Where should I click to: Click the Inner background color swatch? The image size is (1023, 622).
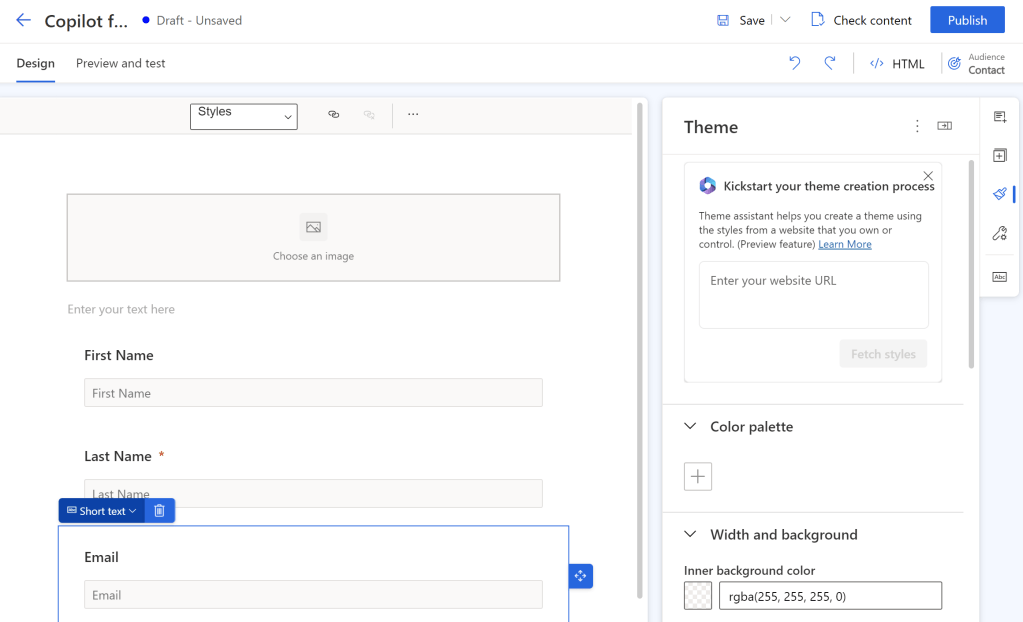[x=698, y=596]
